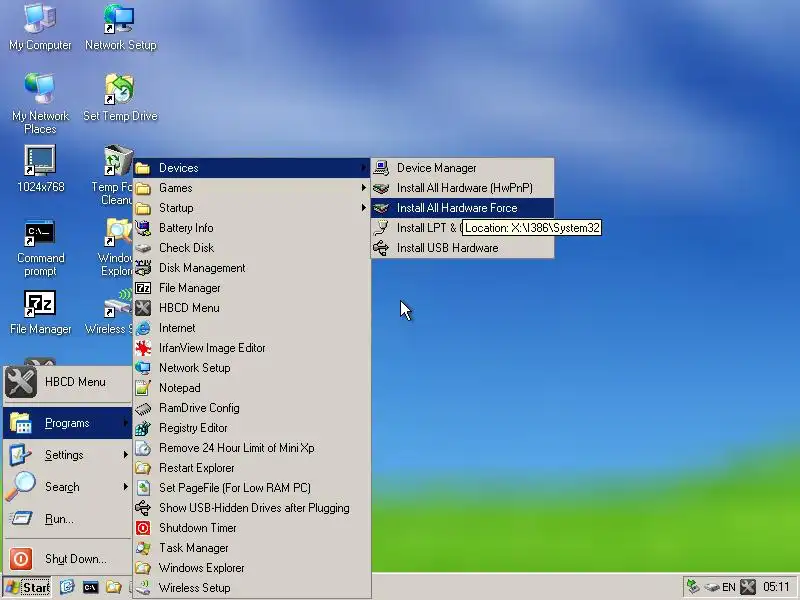Click the red IrfanView icon
The width and height of the screenshot is (800, 600).
pos(143,348)
